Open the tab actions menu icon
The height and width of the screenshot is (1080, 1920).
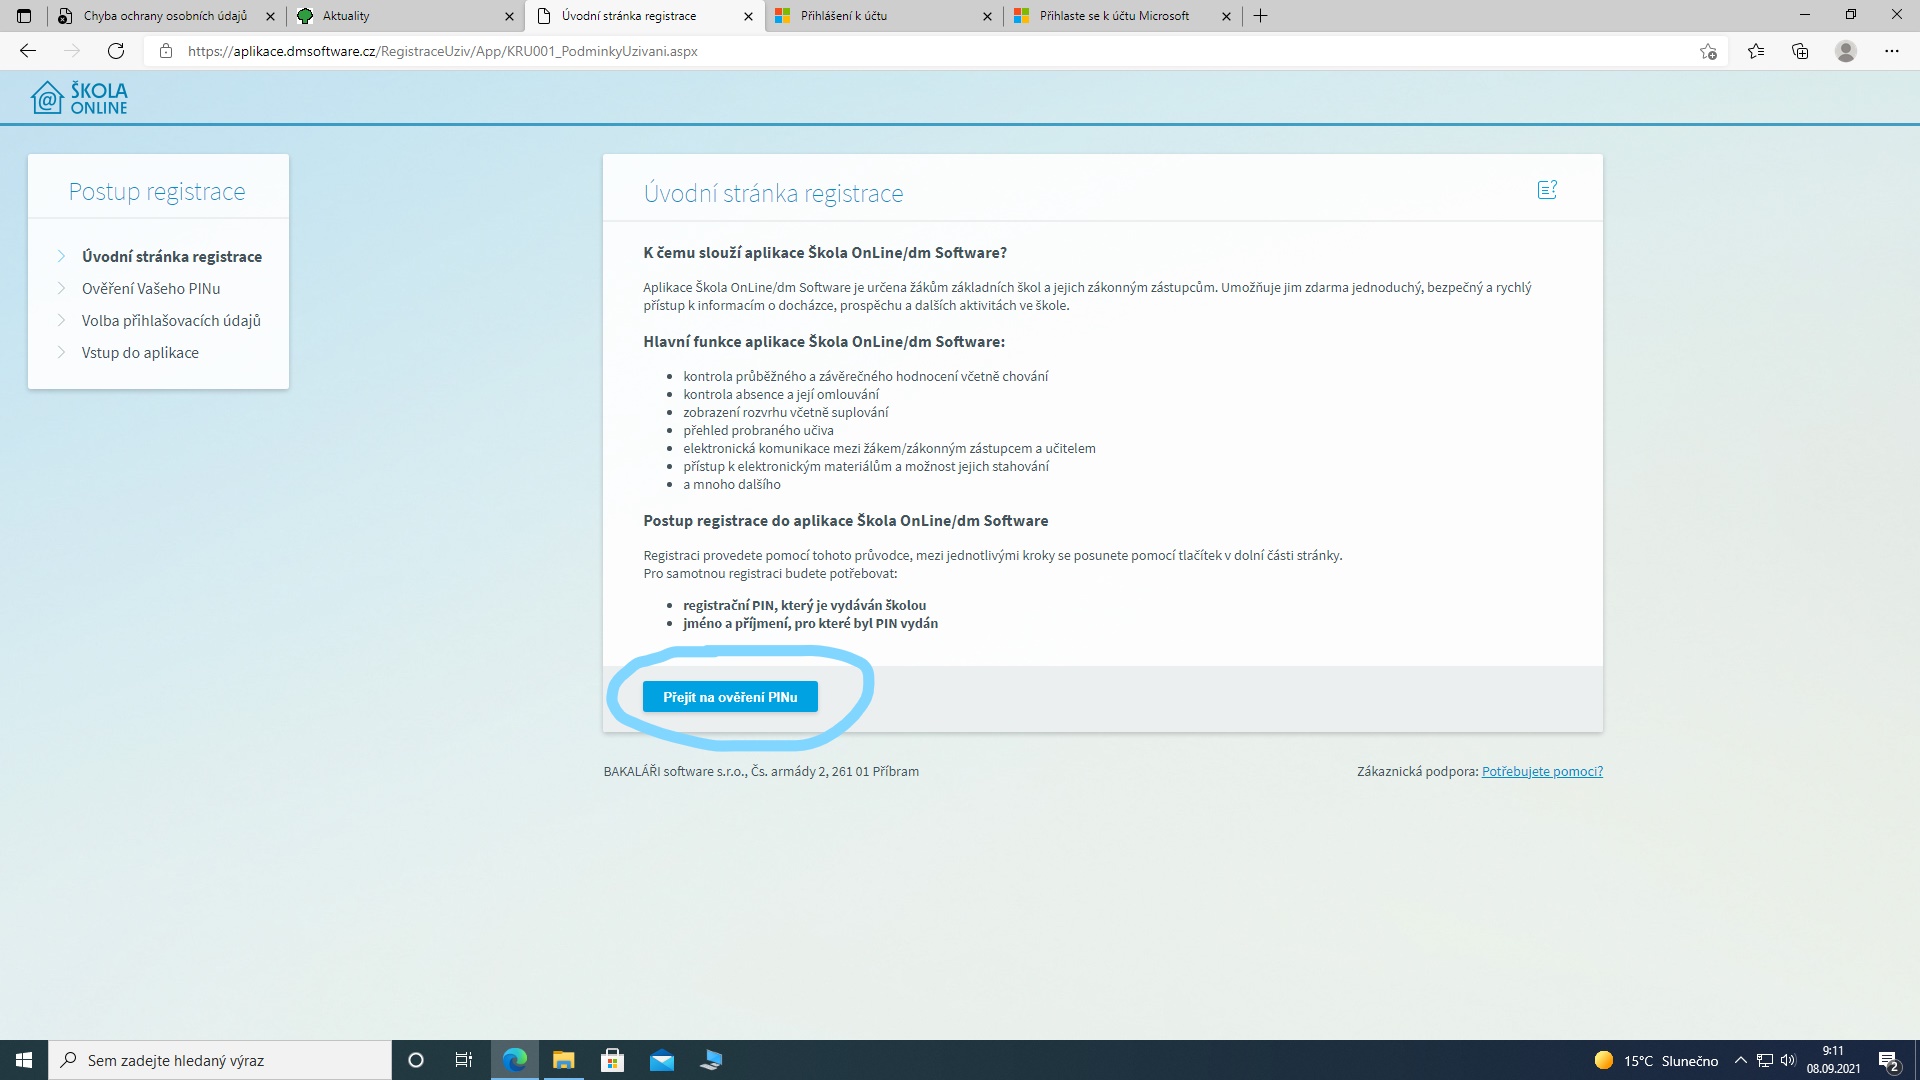24,16
